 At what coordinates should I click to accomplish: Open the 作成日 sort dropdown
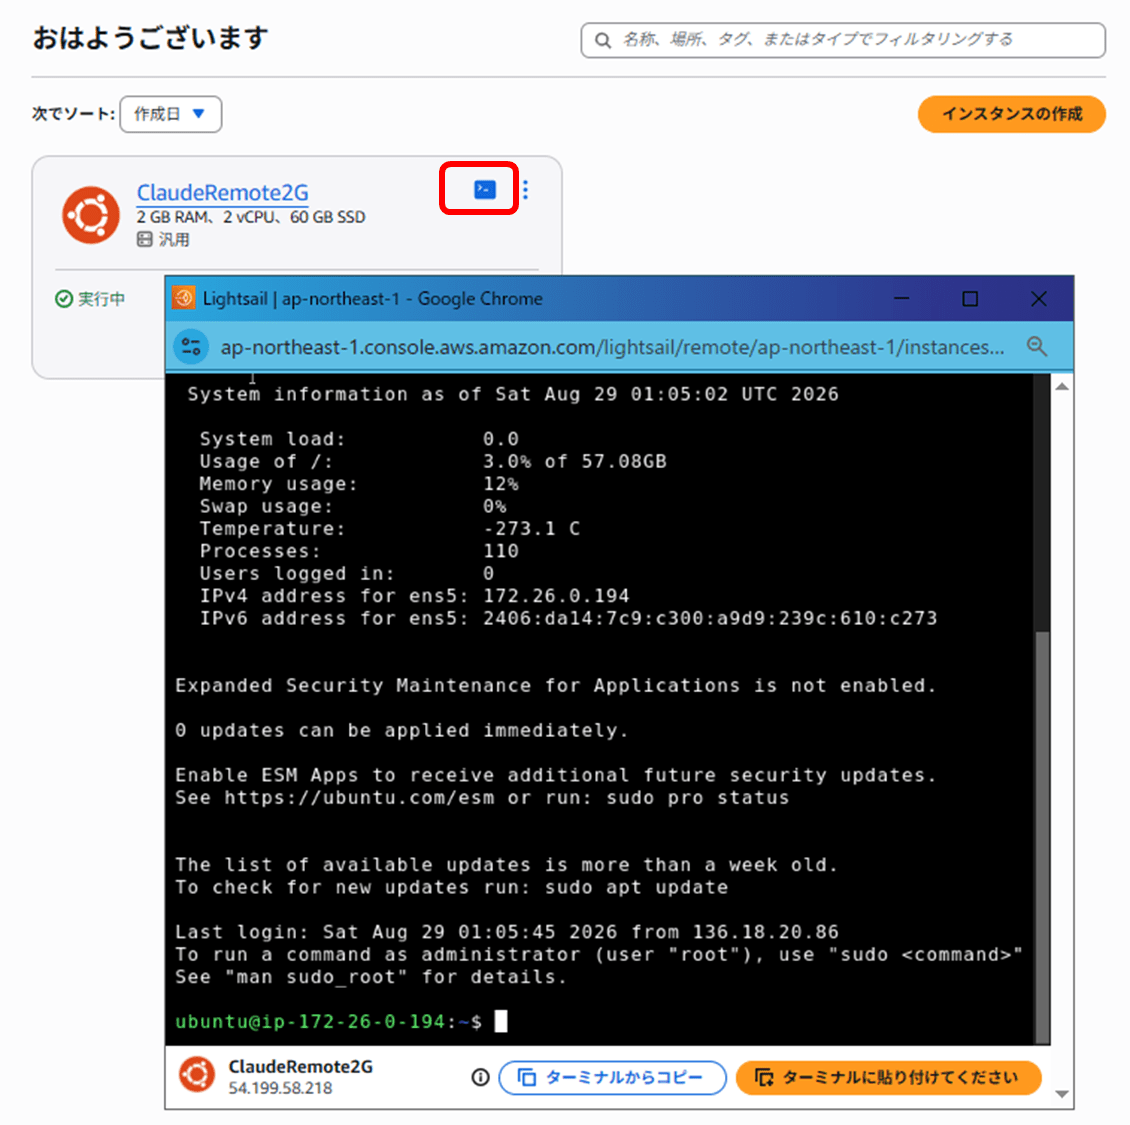[171, 114]
